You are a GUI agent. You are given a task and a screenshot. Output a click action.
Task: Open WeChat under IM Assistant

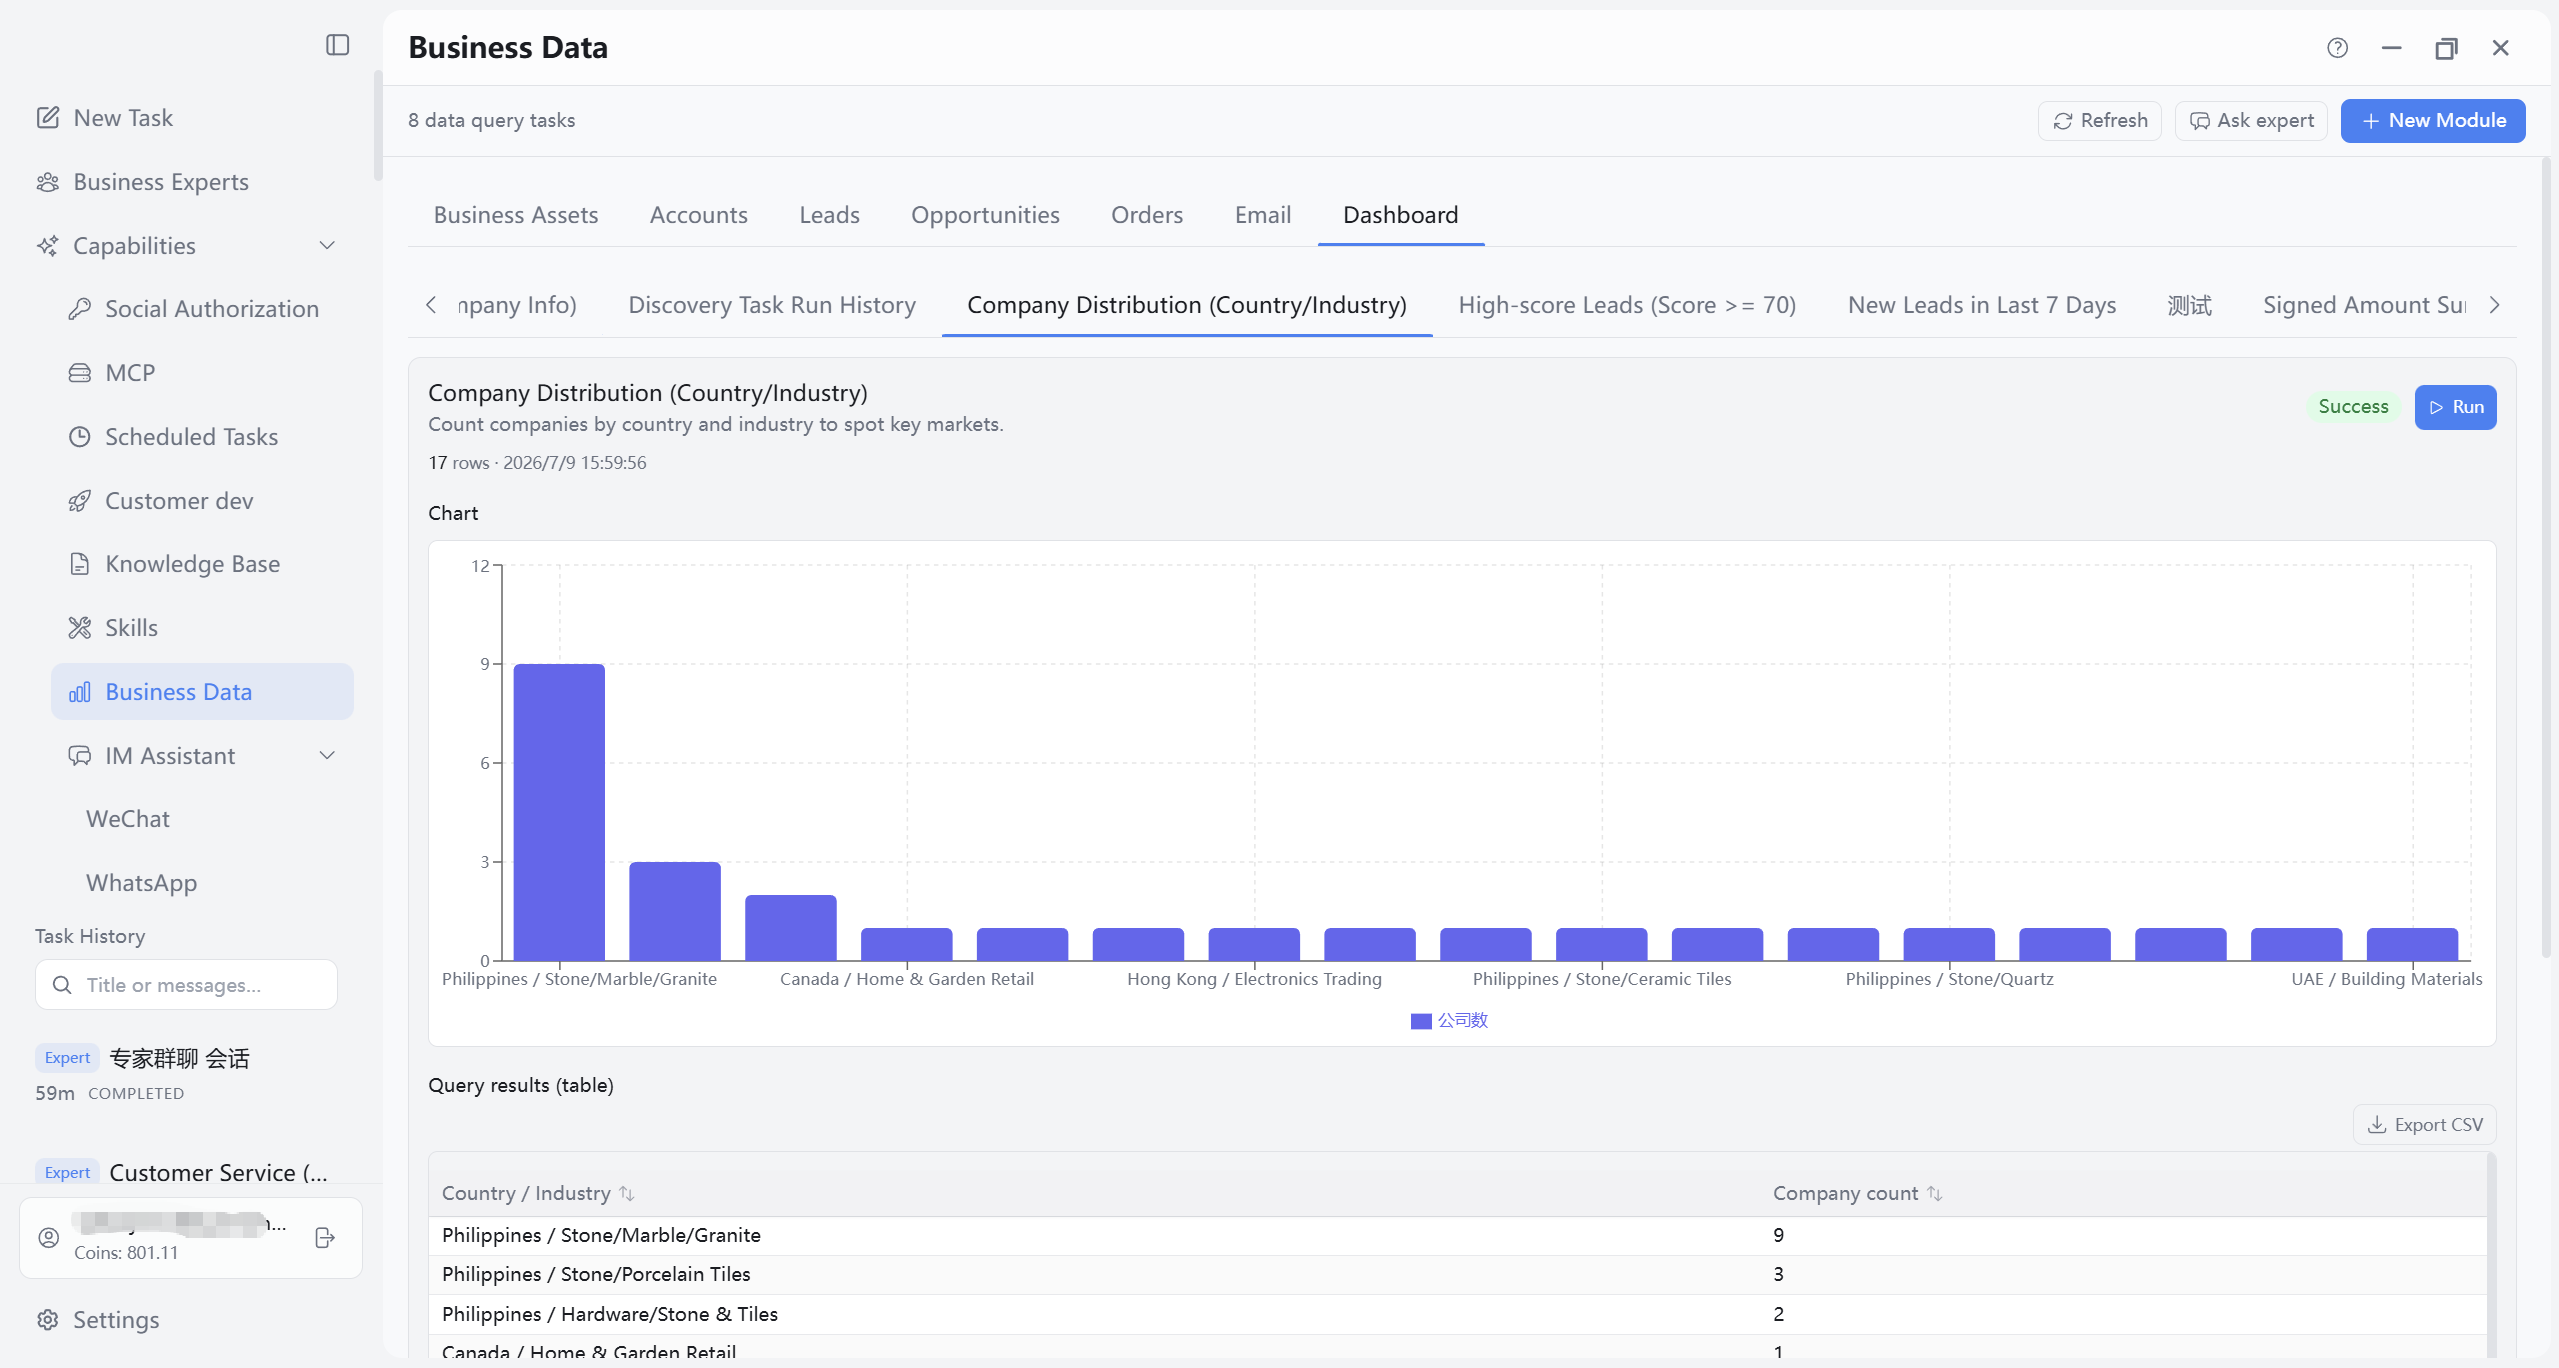(x=128, y=819)
